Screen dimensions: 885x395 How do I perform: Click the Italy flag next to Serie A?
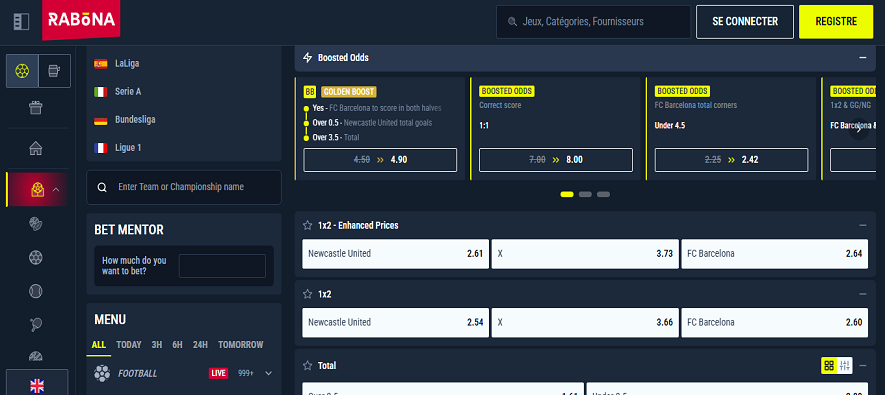[x=101, y=91]
